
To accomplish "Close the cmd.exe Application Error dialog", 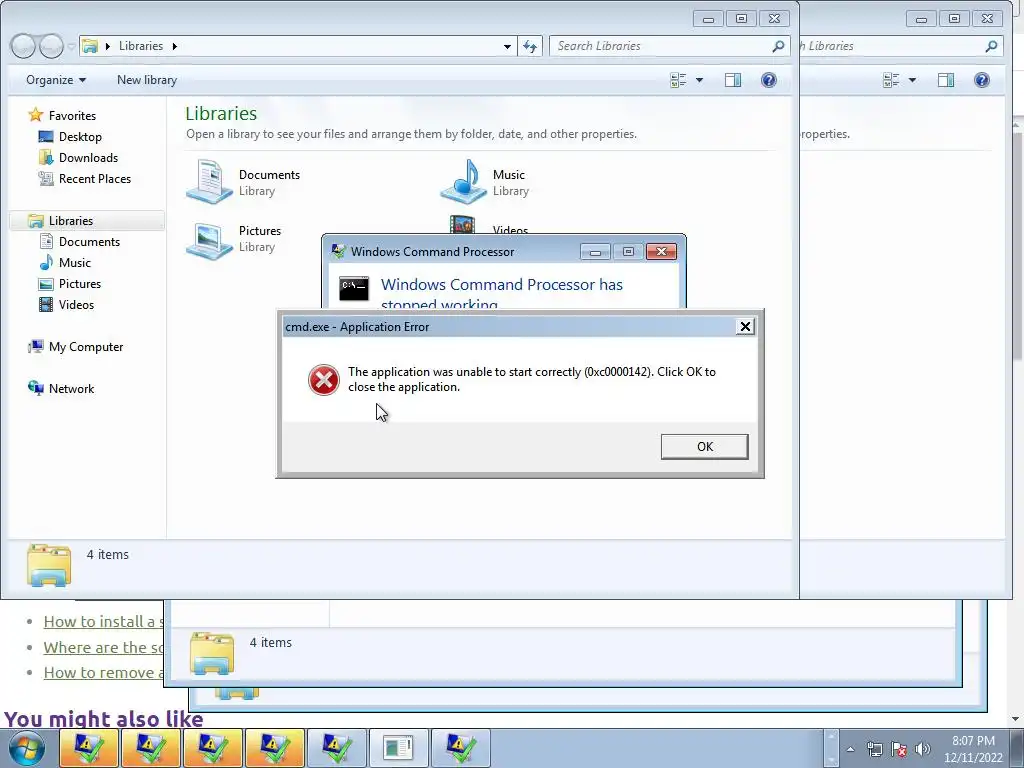I will pyautogui.click(x=745, y=327).
